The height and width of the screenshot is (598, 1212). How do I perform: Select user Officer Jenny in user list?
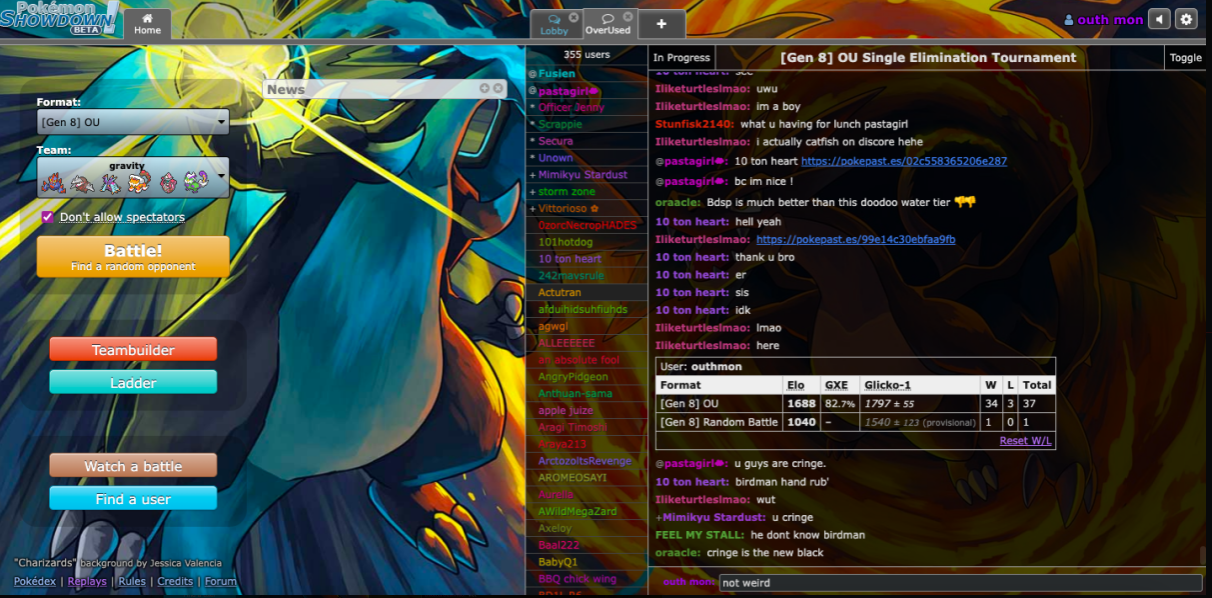[587, 108]
